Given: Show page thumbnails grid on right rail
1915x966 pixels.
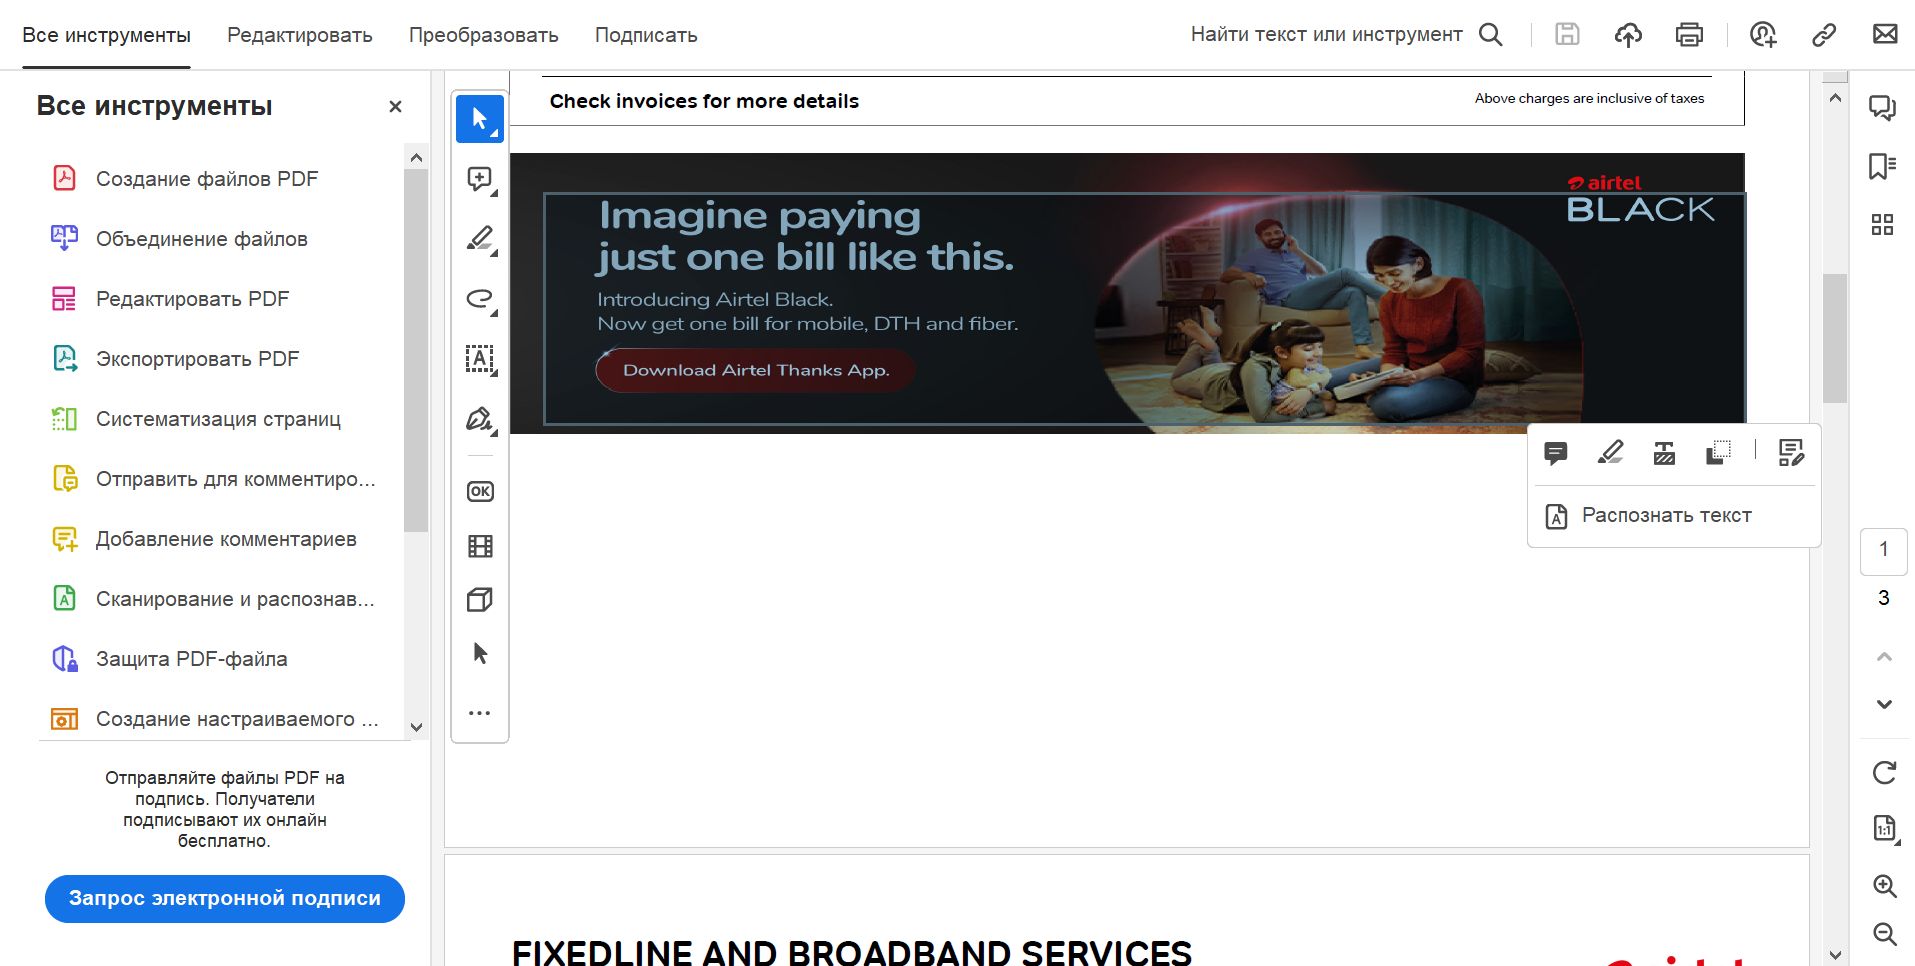Looking at the screenshot, I should pyautogui.click(x=1883, y=224).
